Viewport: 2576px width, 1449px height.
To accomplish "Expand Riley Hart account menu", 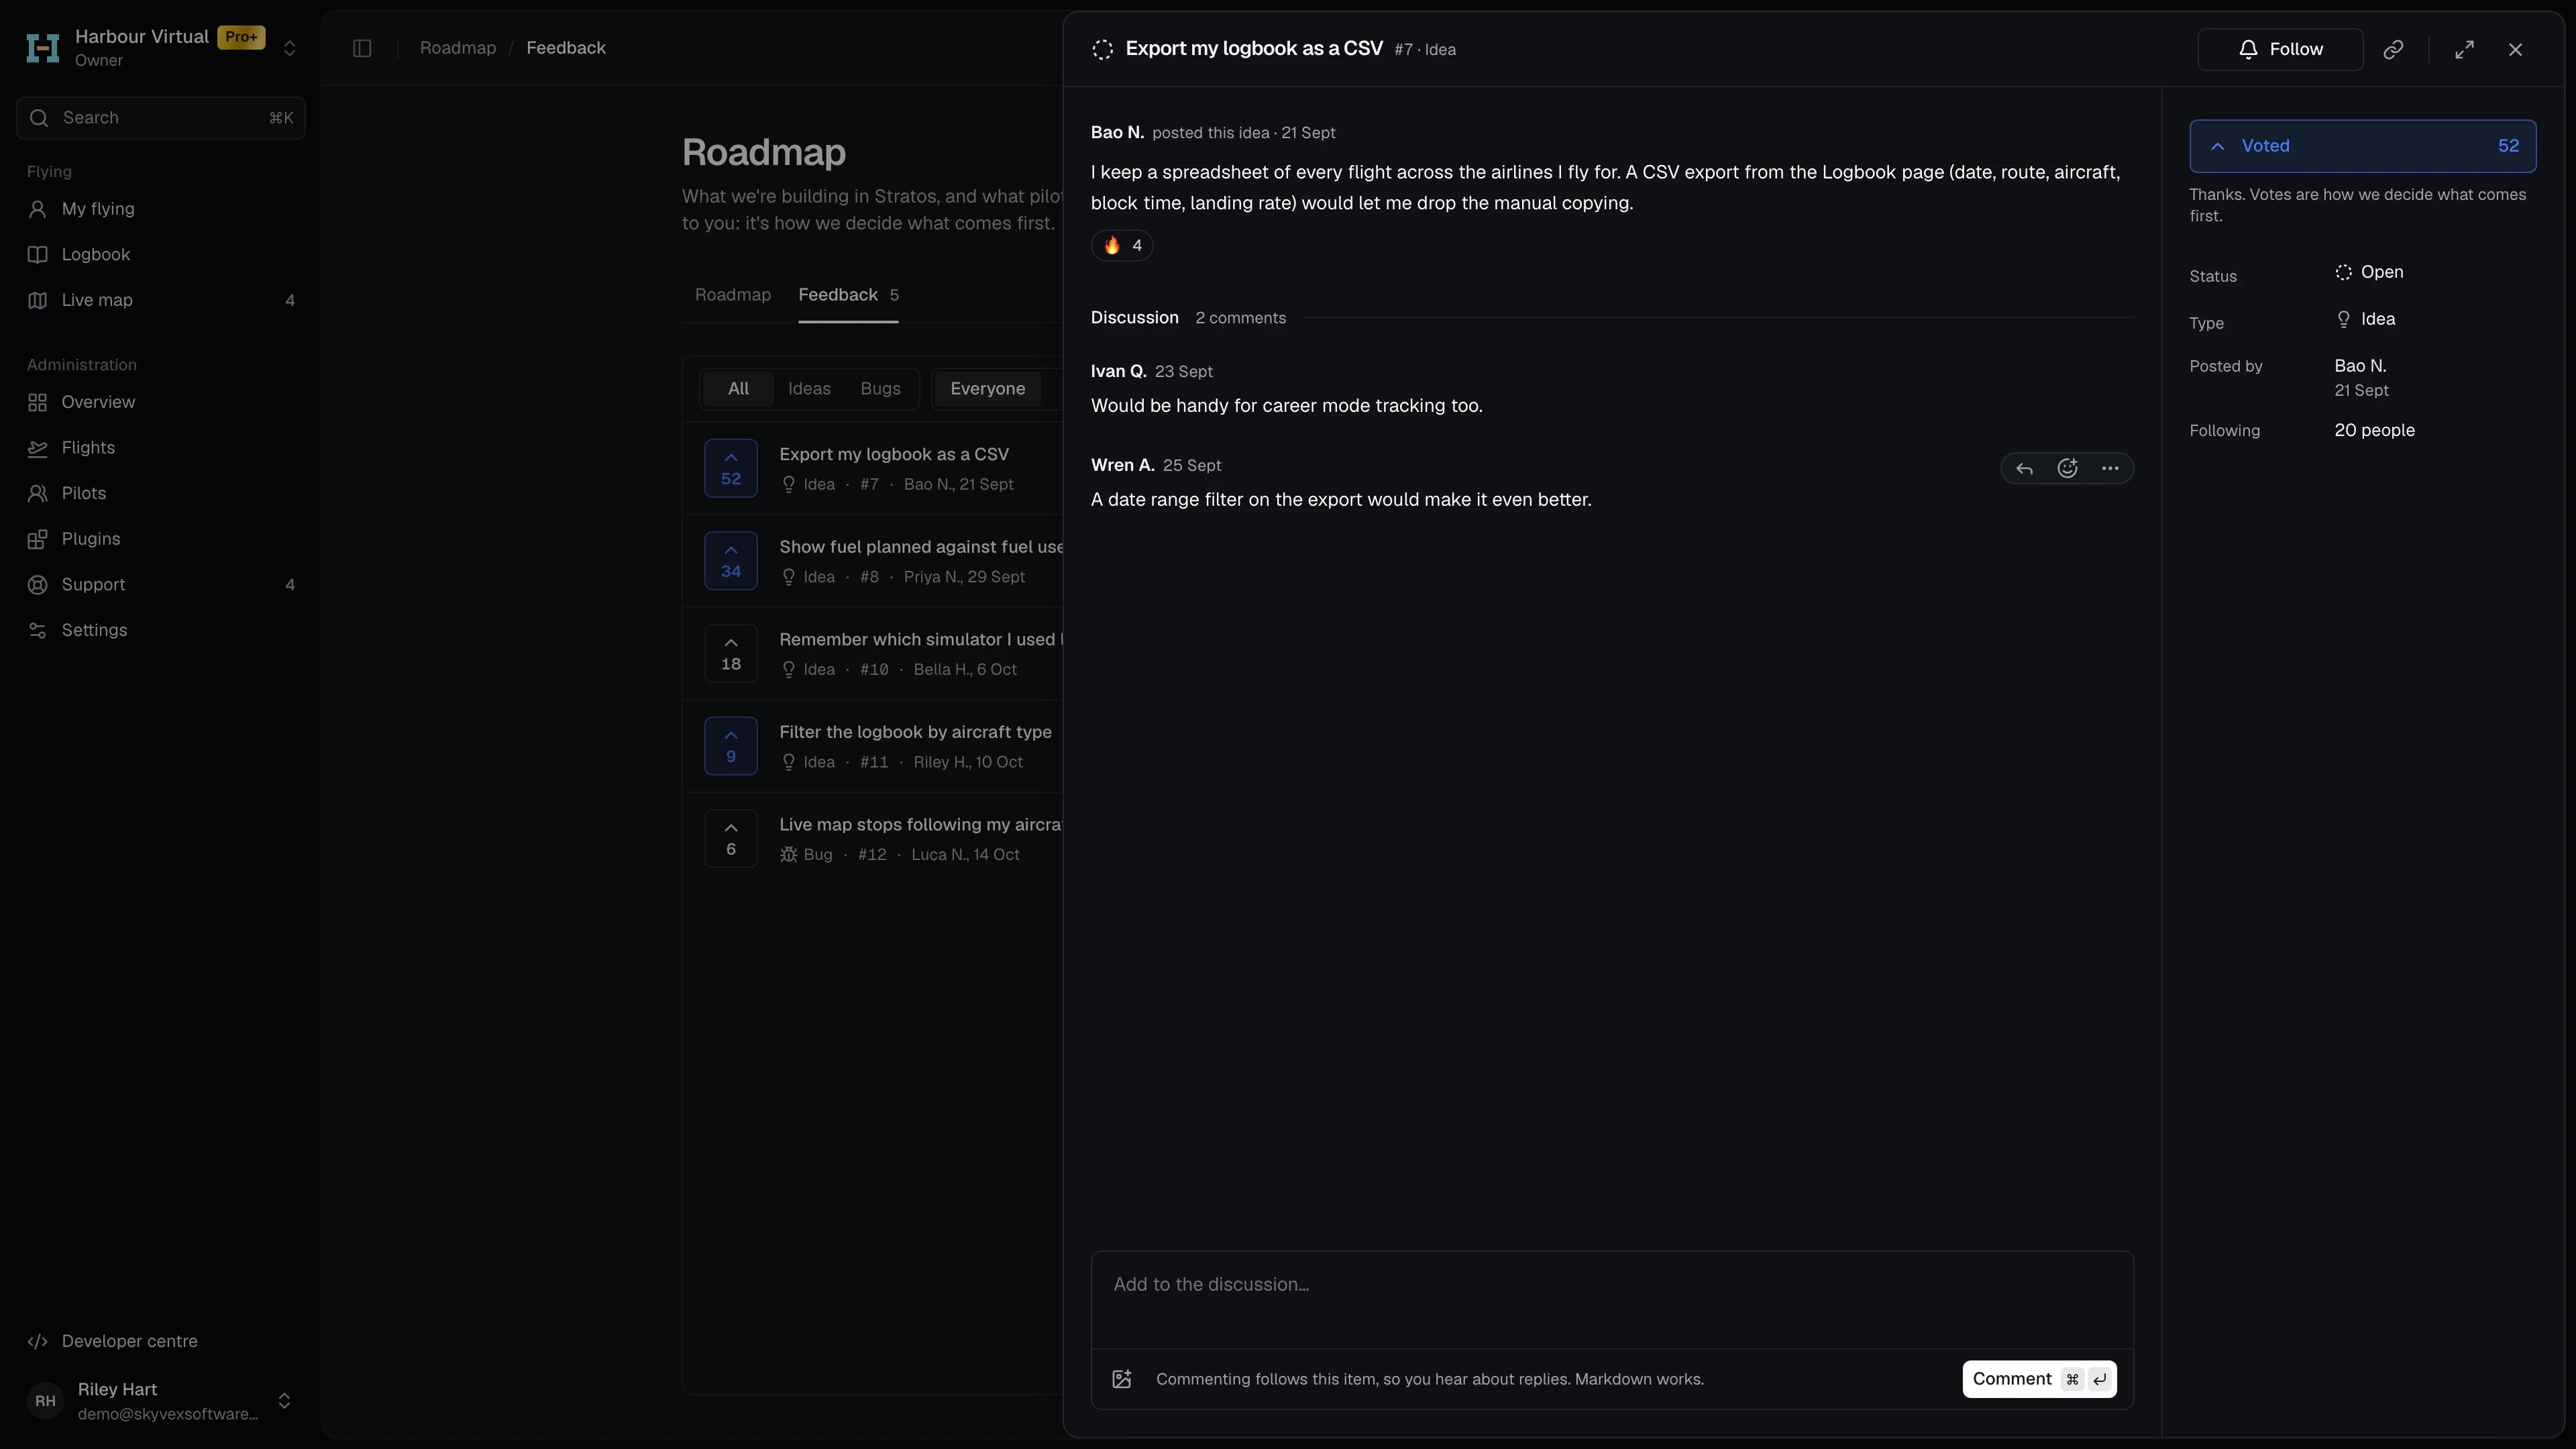I will click(161, 1400).
